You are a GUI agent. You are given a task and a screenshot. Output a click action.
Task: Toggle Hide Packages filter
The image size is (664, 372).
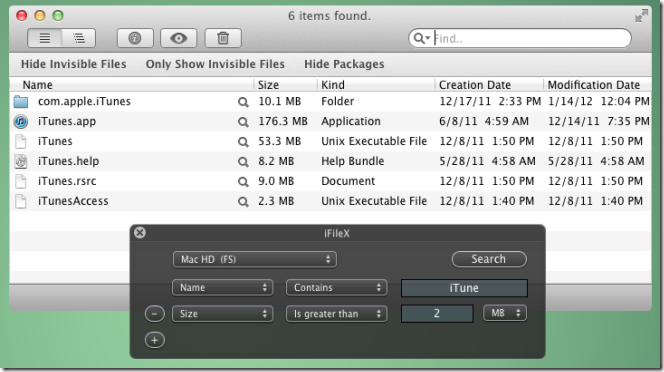tap(344, 64)
